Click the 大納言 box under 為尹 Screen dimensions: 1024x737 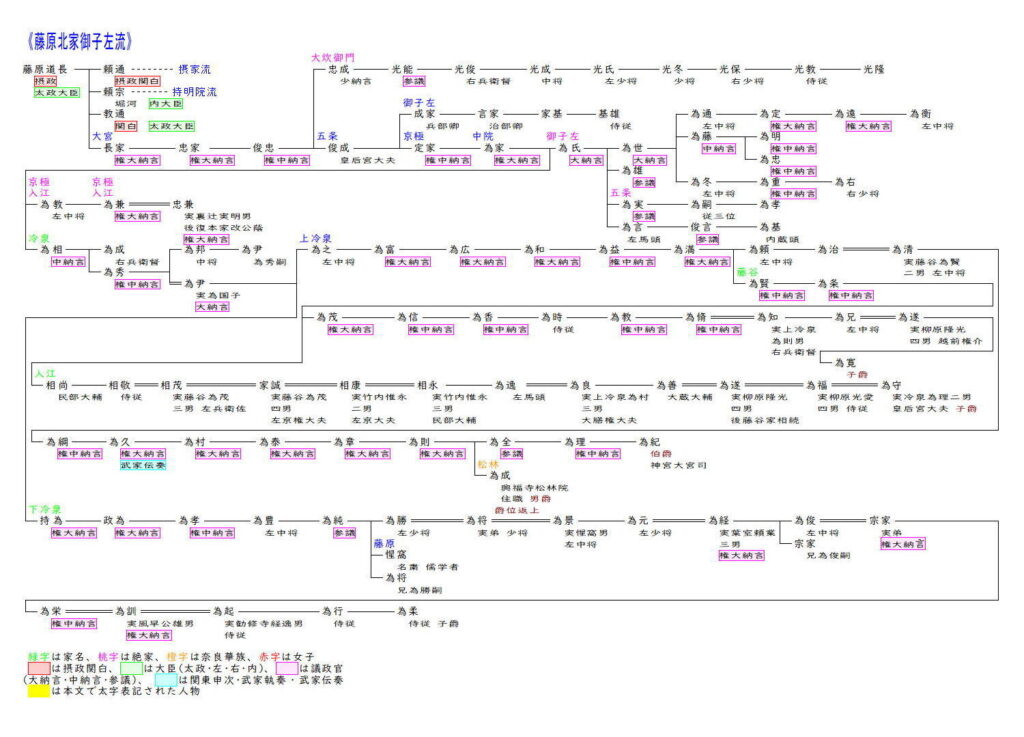pos(212,307)
